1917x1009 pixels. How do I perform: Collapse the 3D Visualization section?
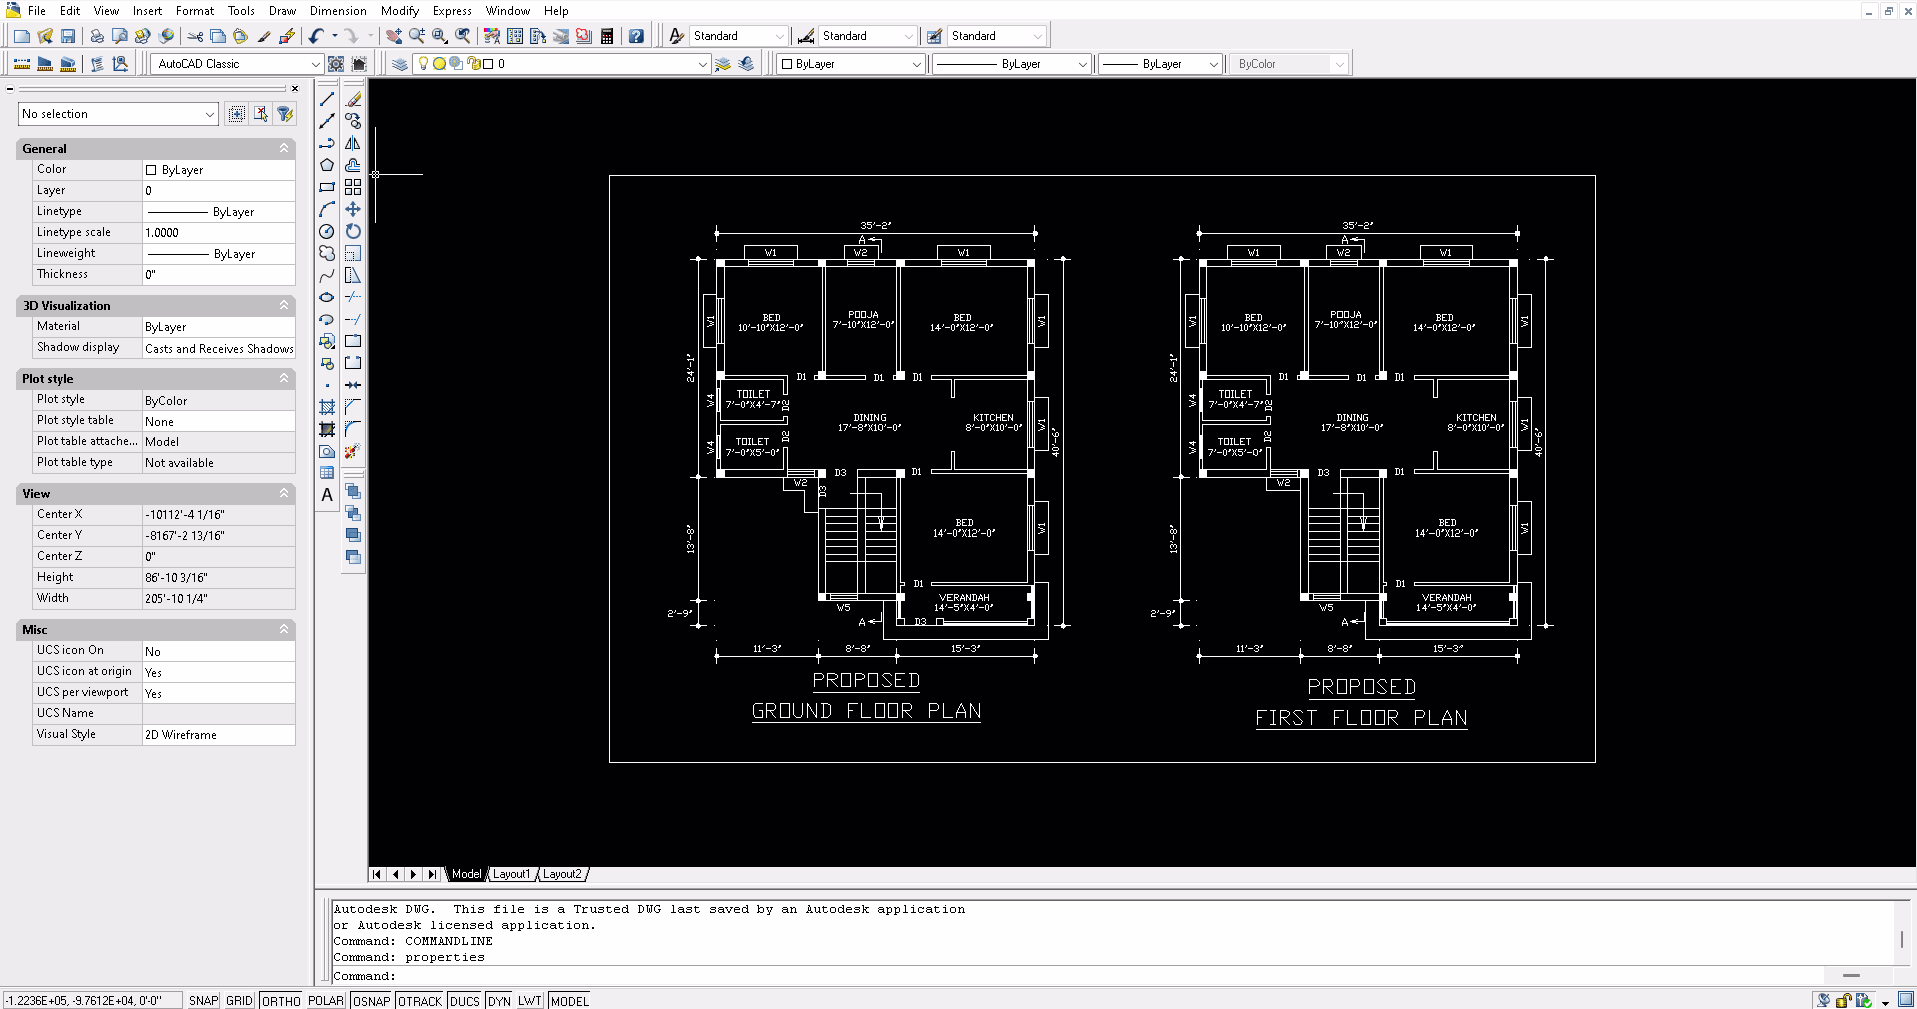(284, 305)
